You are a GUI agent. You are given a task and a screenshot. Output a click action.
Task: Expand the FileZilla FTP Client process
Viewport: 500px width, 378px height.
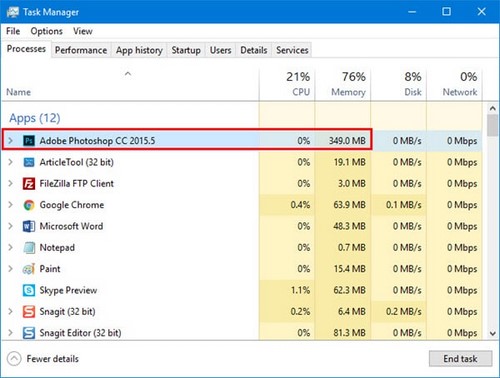(10, 184)
